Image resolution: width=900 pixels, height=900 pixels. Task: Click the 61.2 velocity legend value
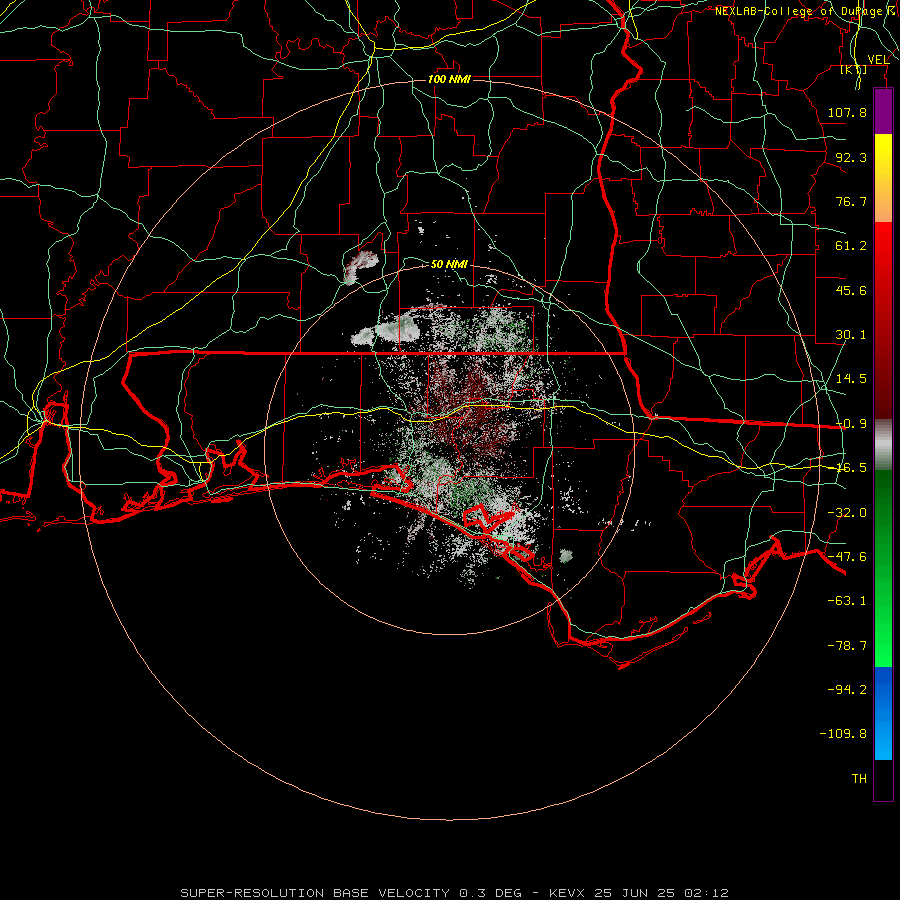pos(851,246)
